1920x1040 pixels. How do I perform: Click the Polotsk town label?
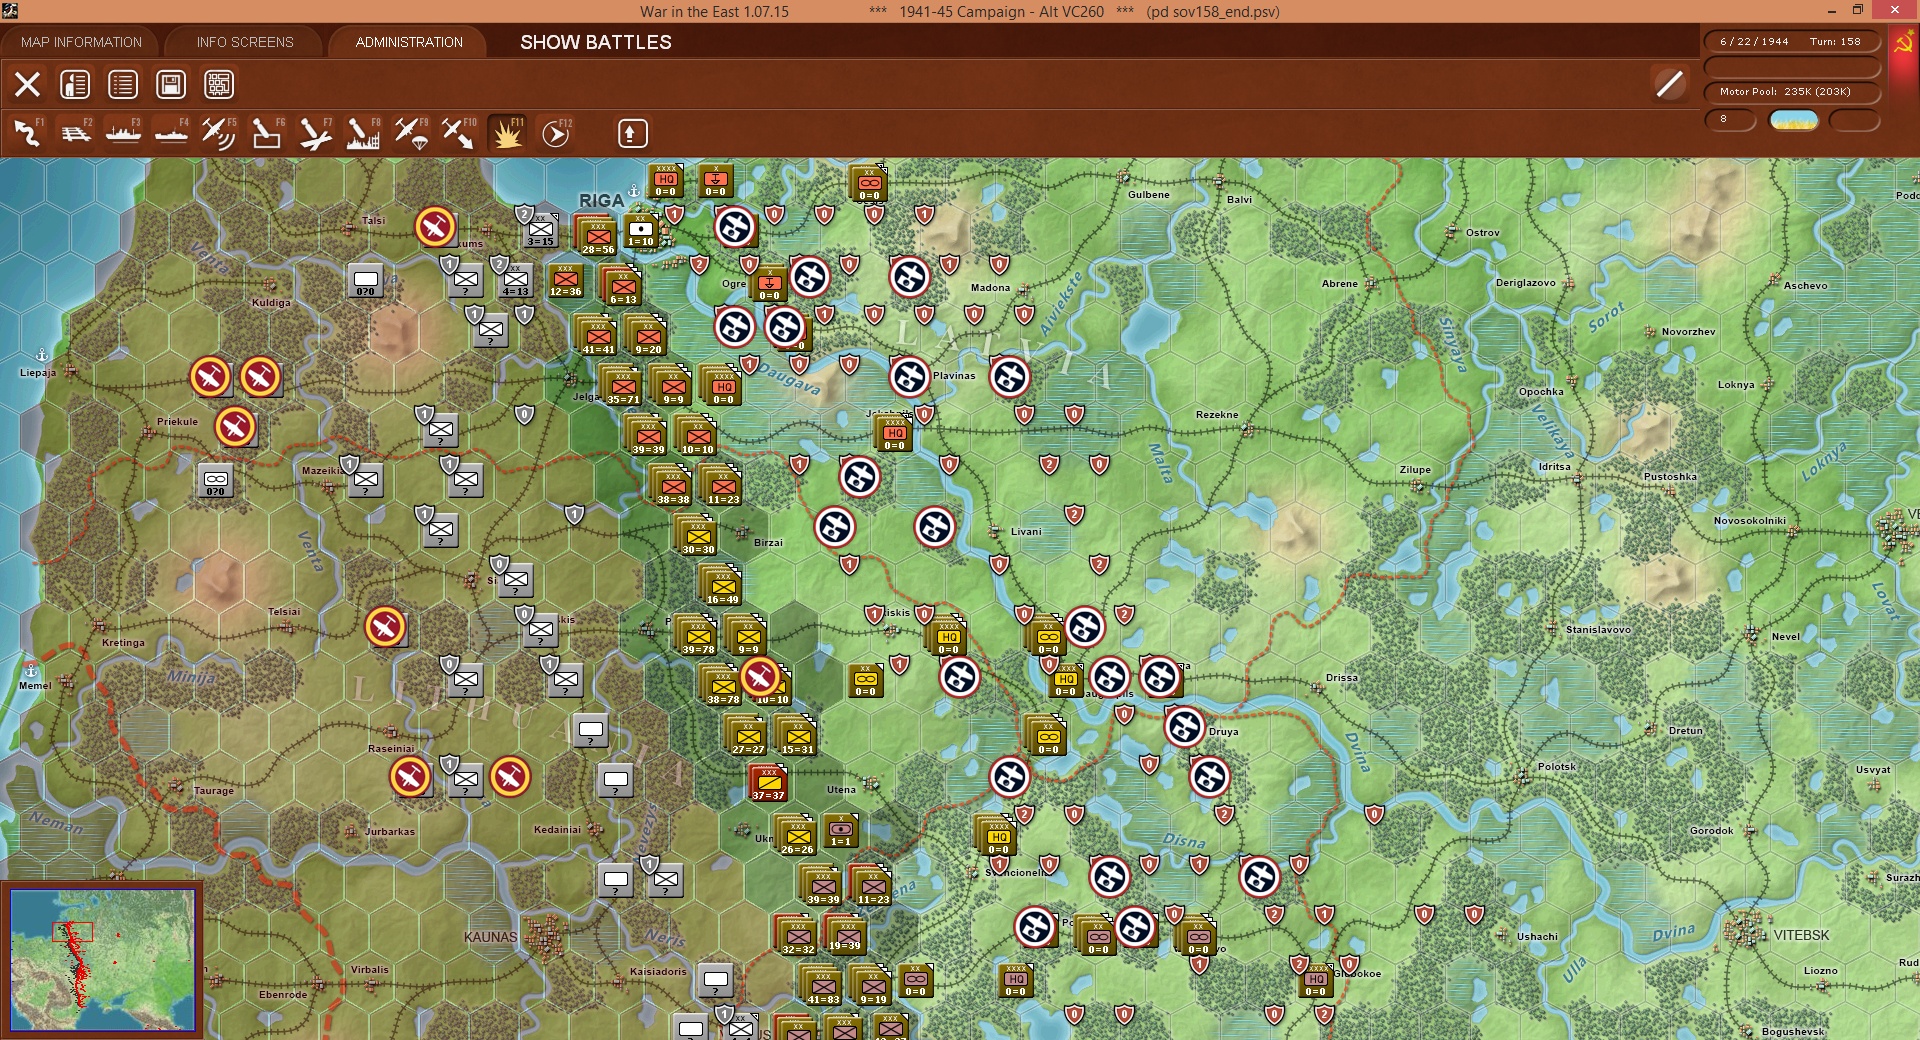click(1556, 767)
